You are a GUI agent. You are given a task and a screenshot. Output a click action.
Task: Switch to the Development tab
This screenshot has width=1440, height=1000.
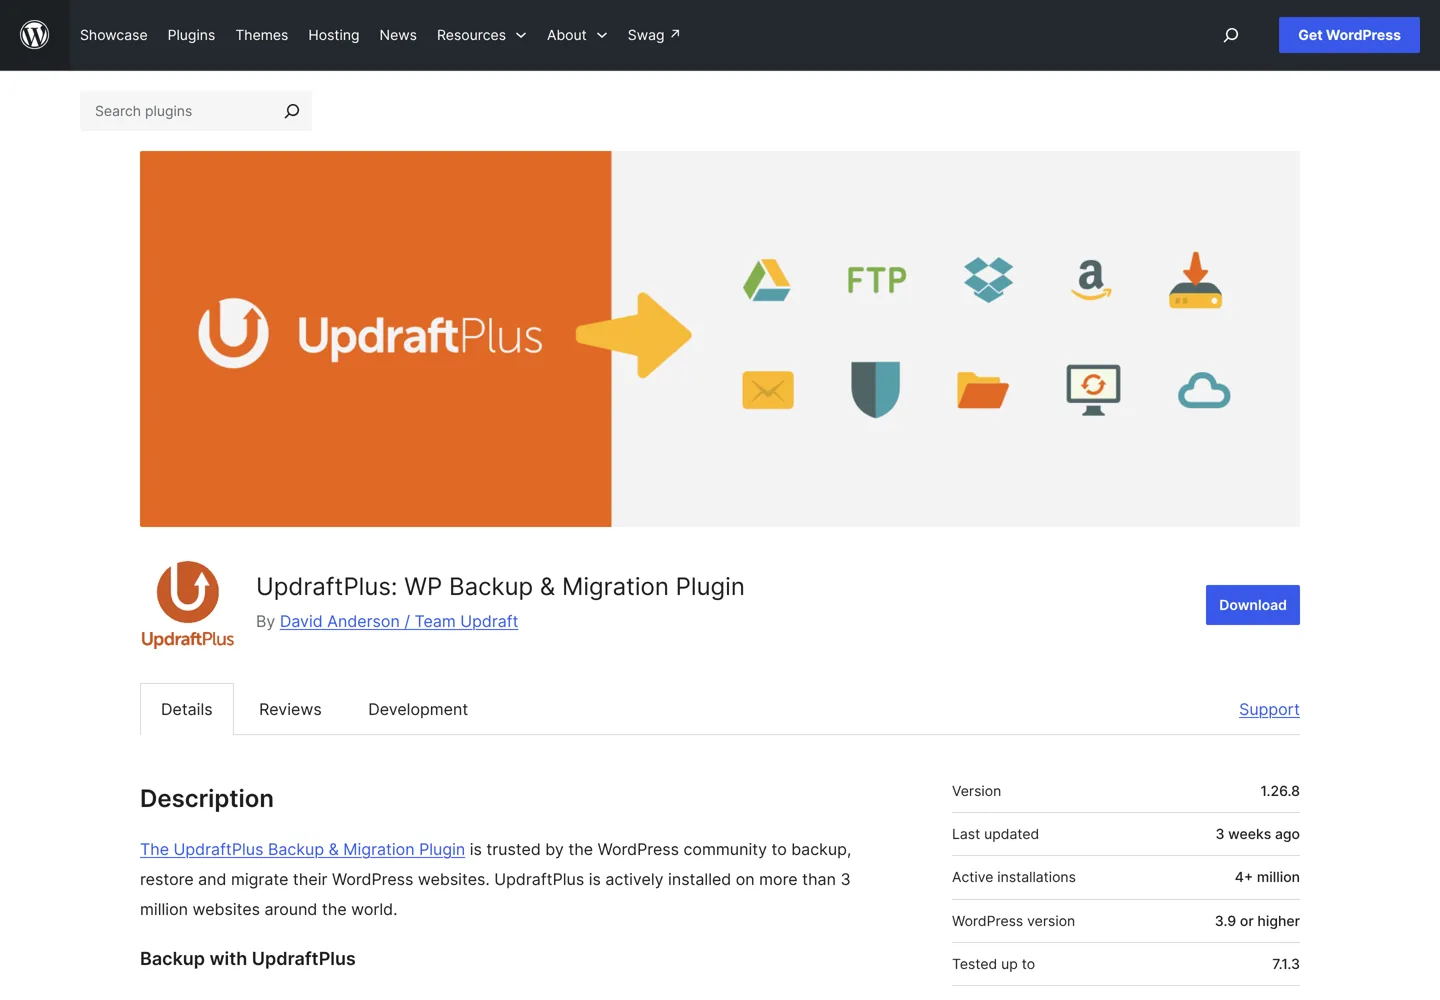(418, 709)
